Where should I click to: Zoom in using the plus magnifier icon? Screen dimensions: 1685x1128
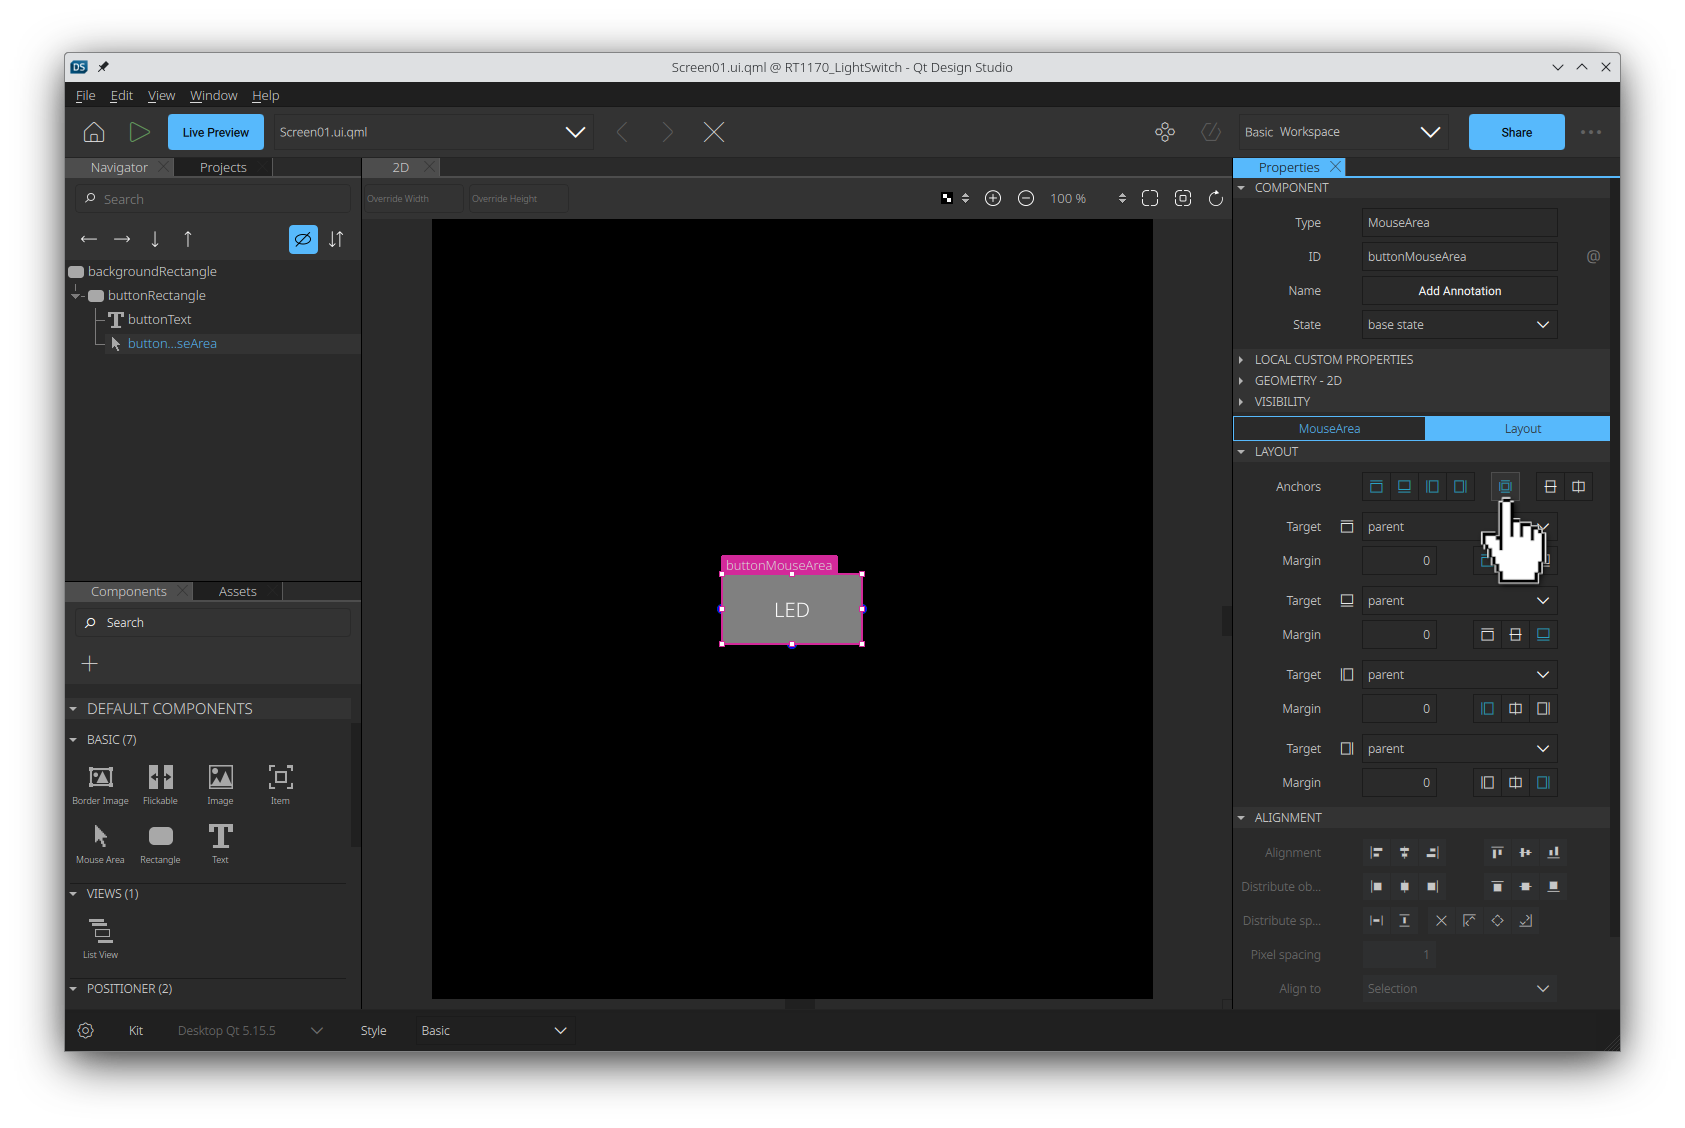point(994,198)
